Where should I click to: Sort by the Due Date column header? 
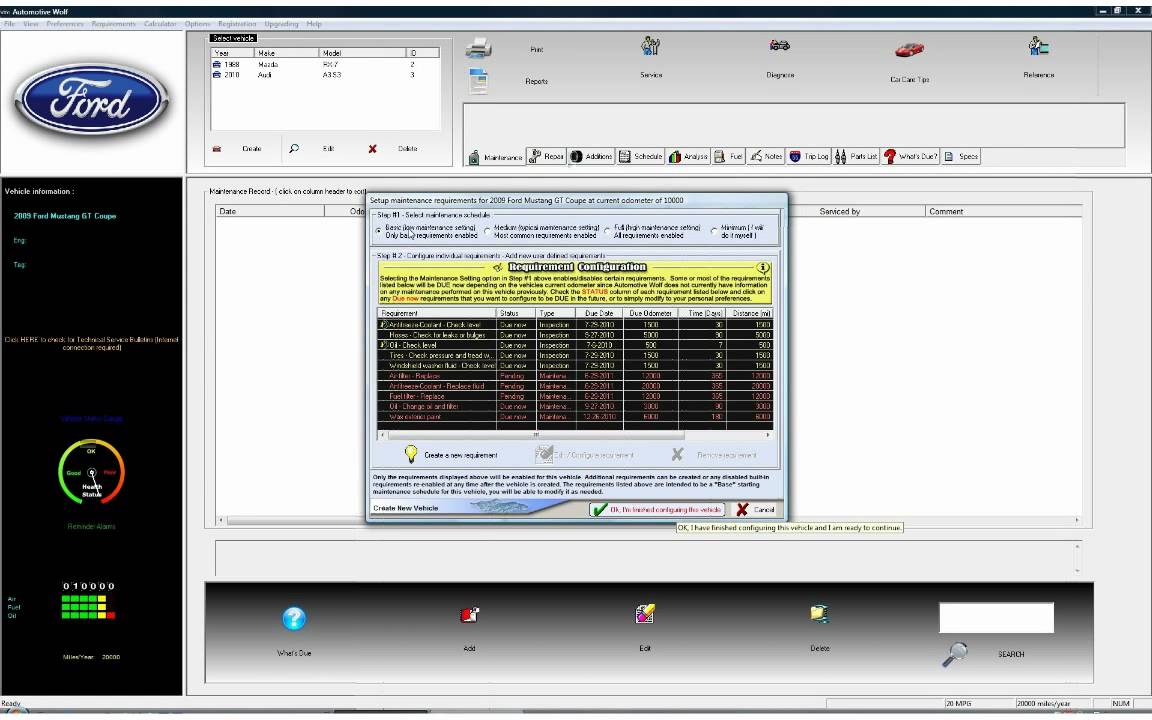point(599,313)
